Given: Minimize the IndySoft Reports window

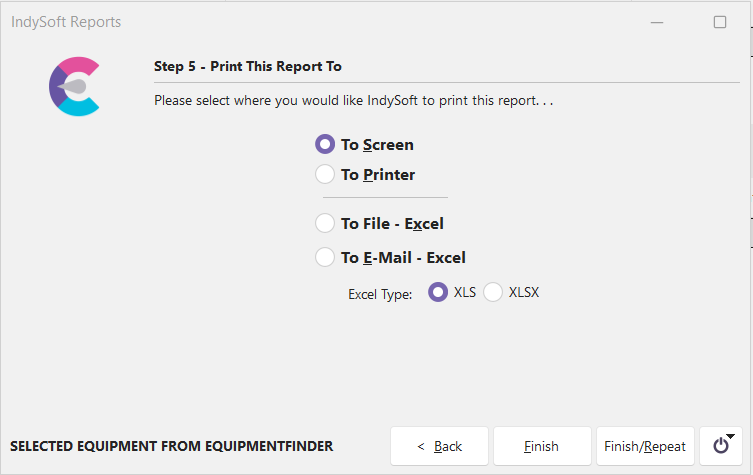Looking at the screenshot, I should [656, 22].
